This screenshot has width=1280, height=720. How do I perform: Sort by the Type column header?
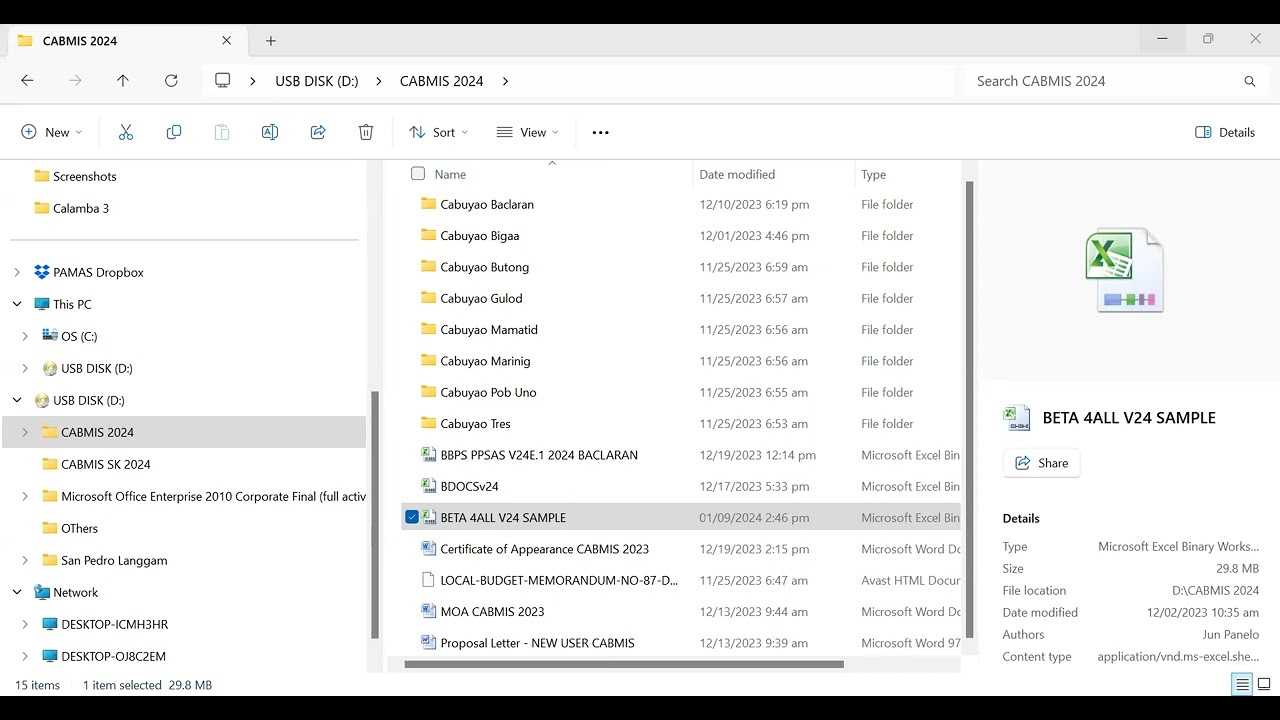tap(874, 174)
